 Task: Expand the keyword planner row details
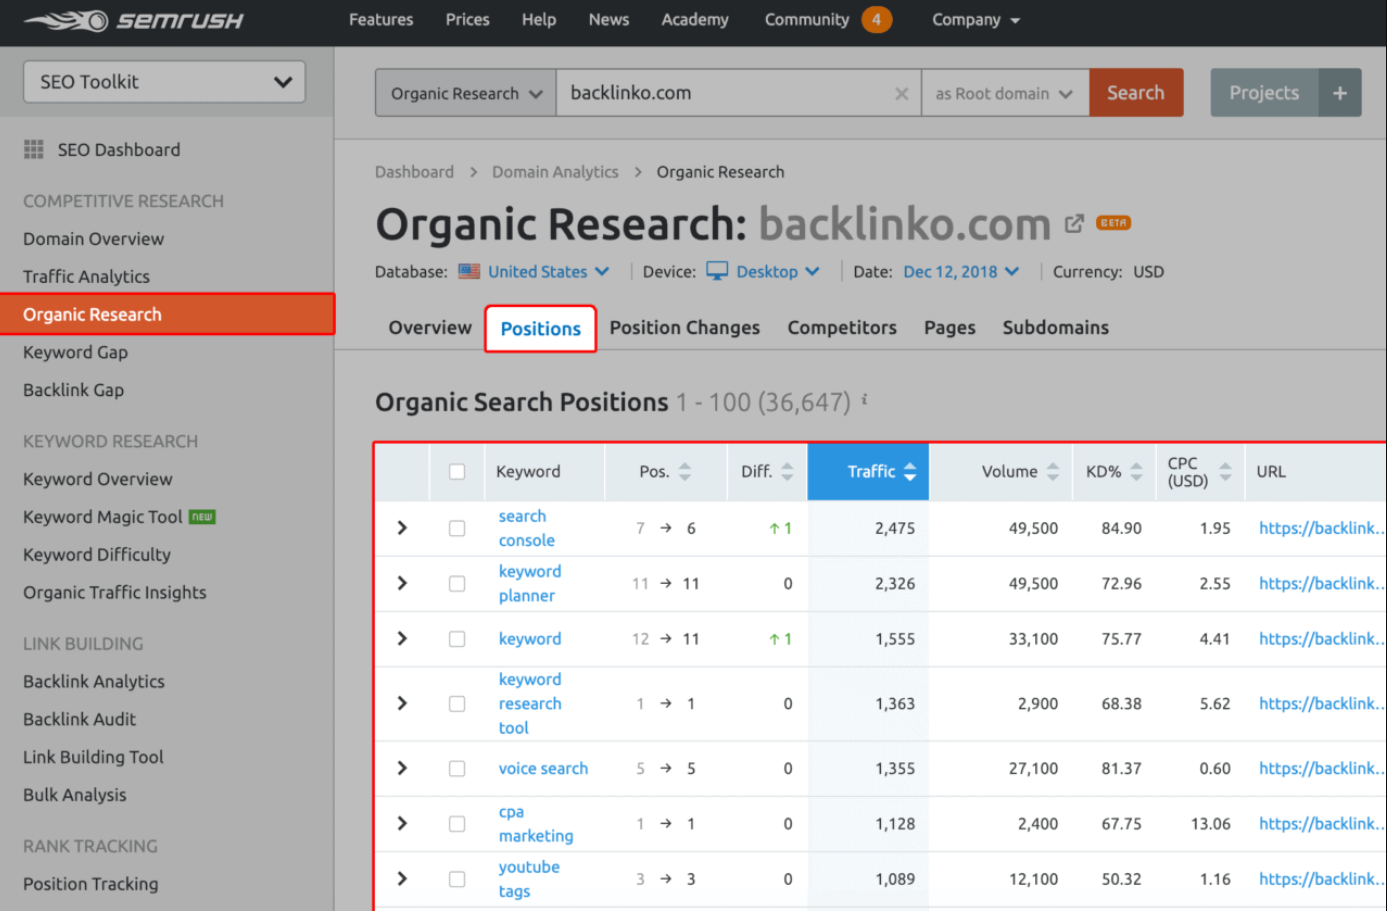pyautogui.click(x=401, y=583)
